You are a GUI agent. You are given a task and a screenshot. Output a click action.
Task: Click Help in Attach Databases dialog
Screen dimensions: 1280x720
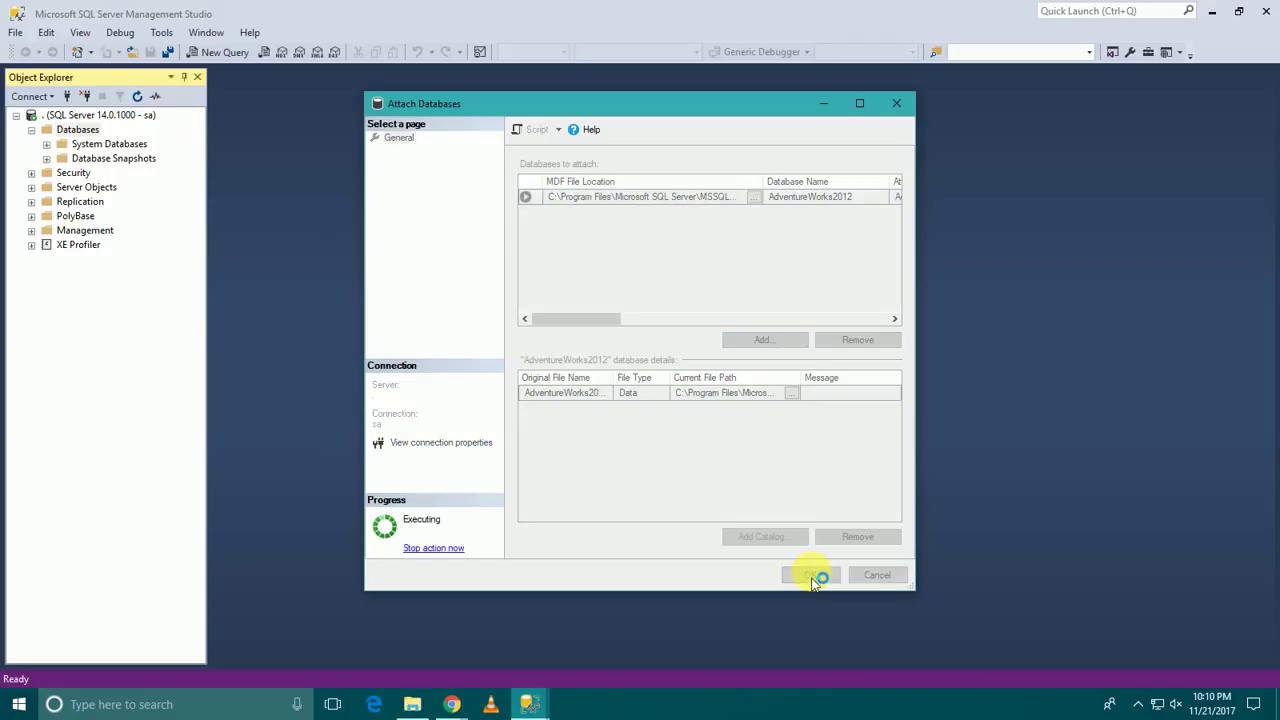click(x=584, y=130)
